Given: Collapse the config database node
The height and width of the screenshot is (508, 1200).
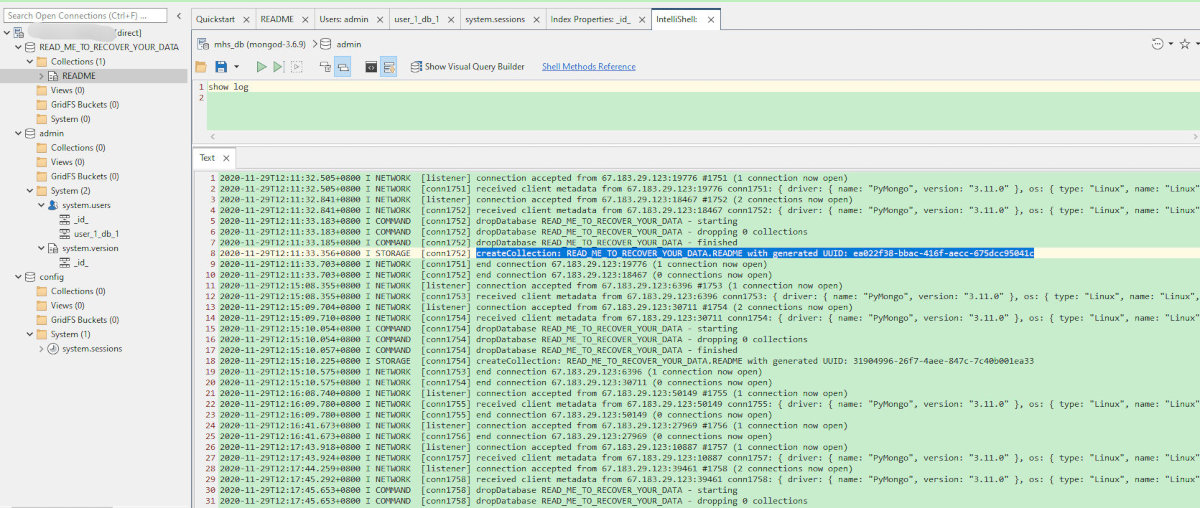Looking at the screenshot, I should [x=17, y=277].
